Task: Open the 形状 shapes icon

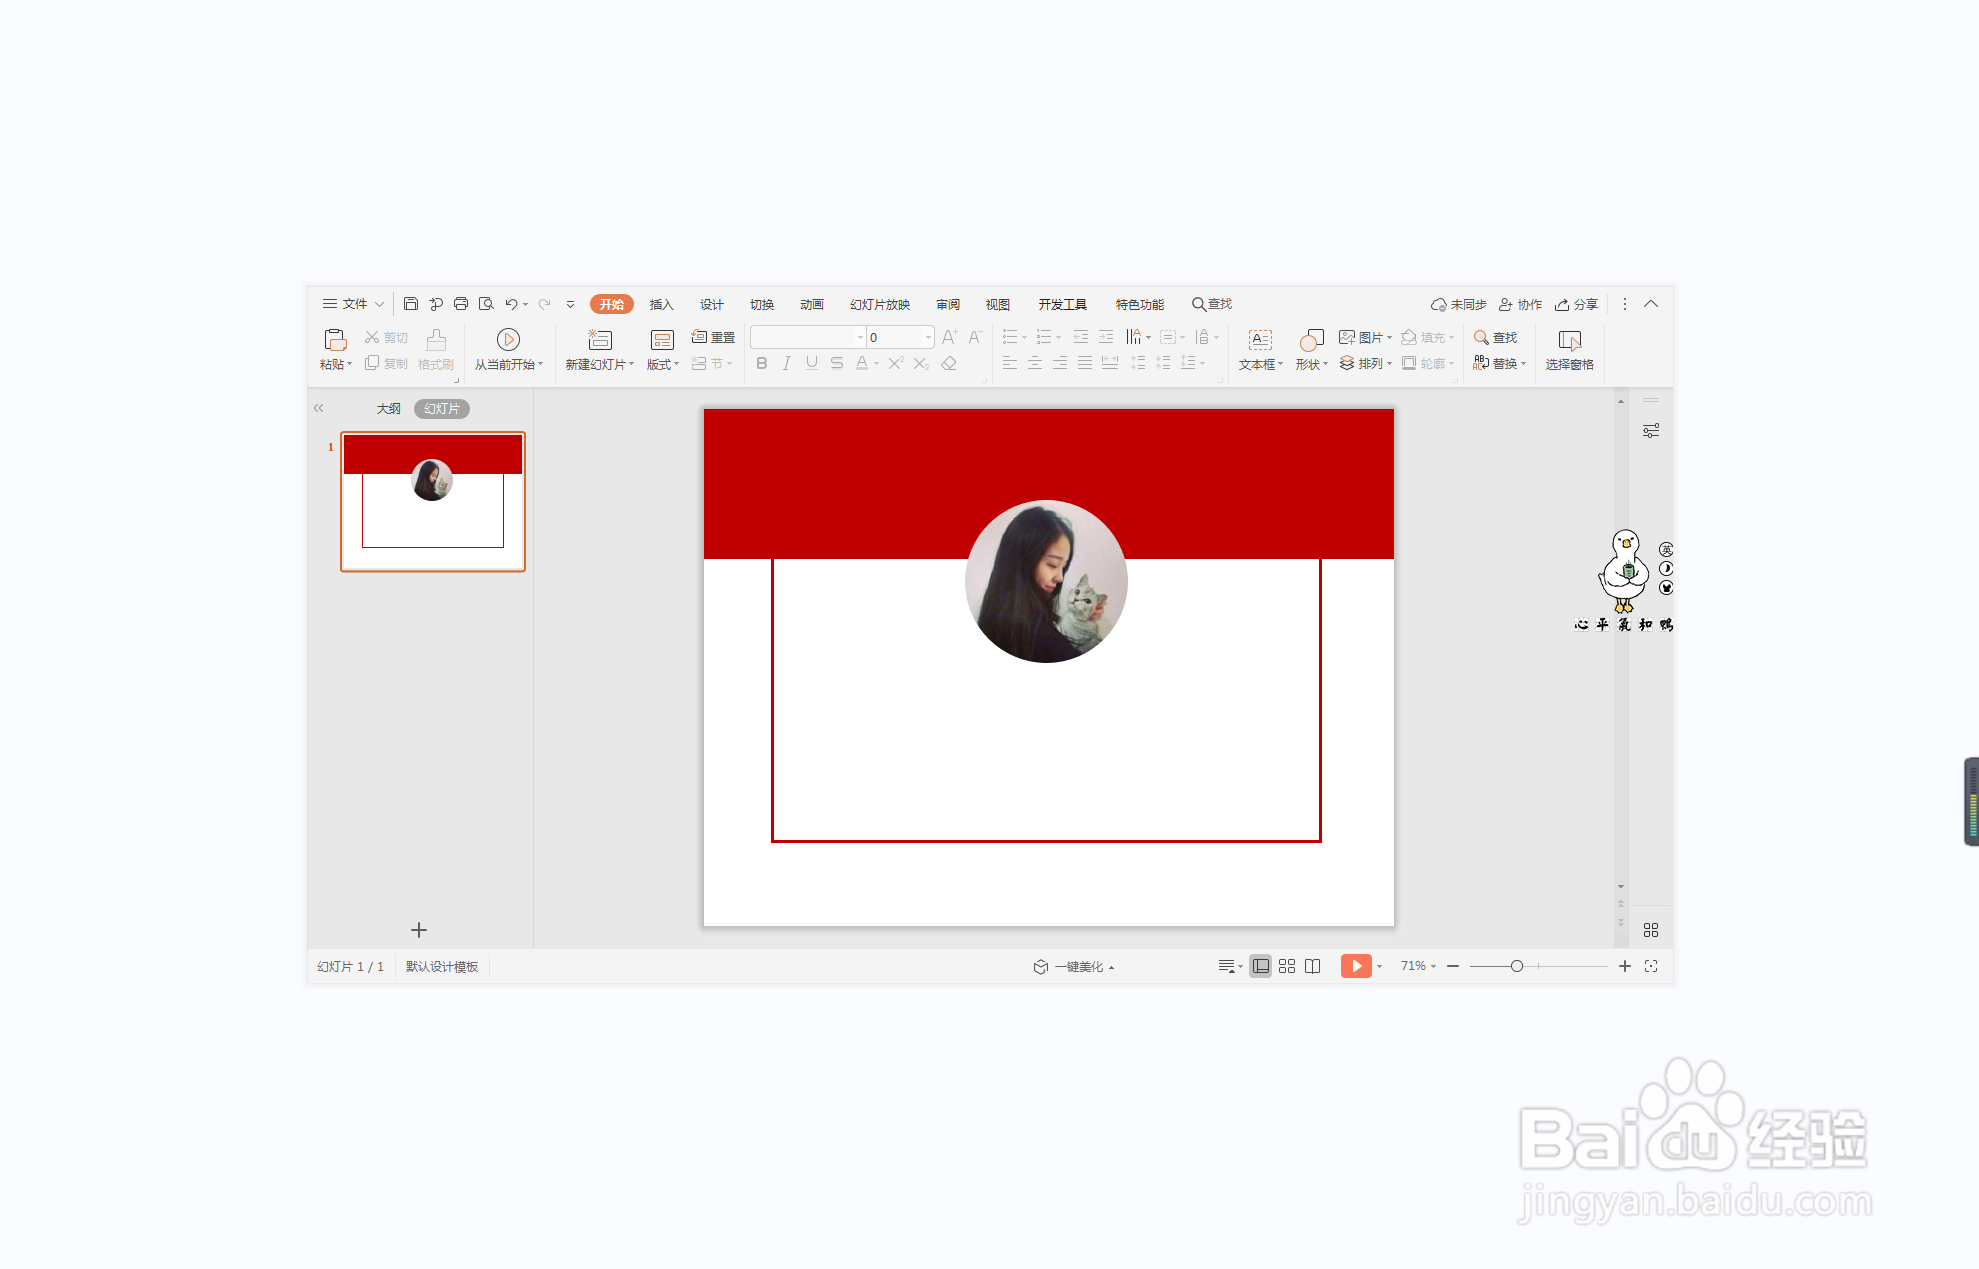Action: pos(1311,340)
